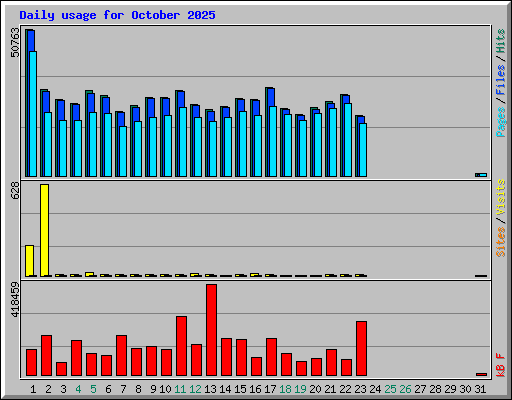Click the cyan pages bar for day 11
512x400 pixels.
(183, 142)
